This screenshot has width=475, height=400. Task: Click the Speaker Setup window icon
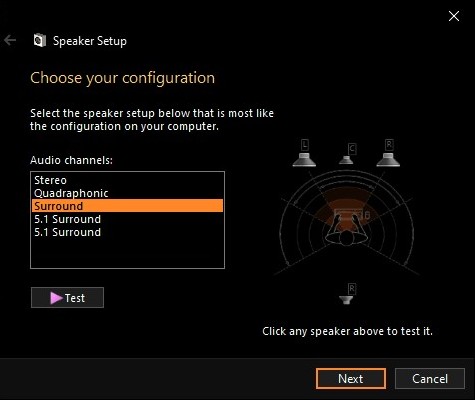(x=40, y=40)
